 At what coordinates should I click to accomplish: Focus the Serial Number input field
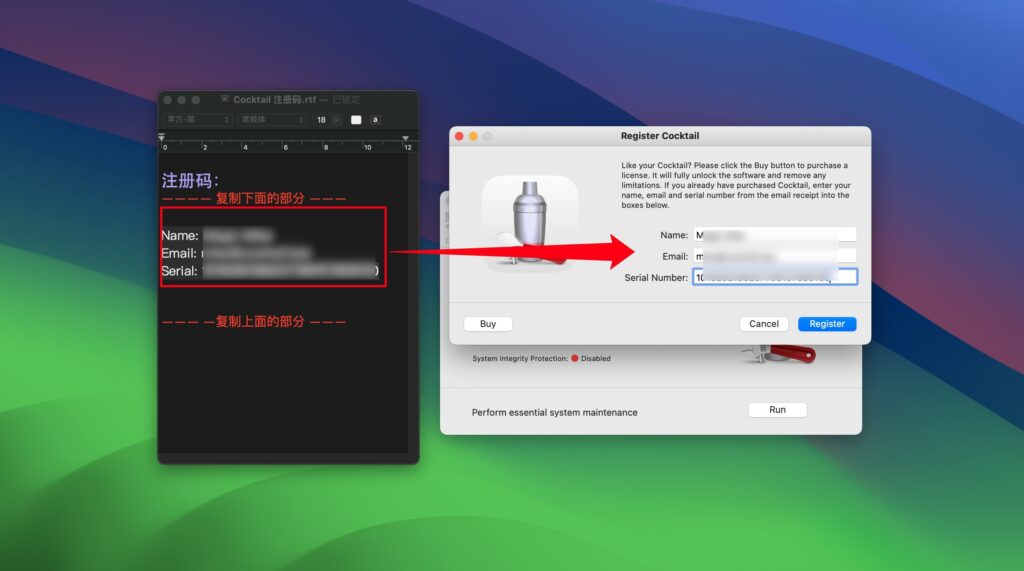point(775,277)
